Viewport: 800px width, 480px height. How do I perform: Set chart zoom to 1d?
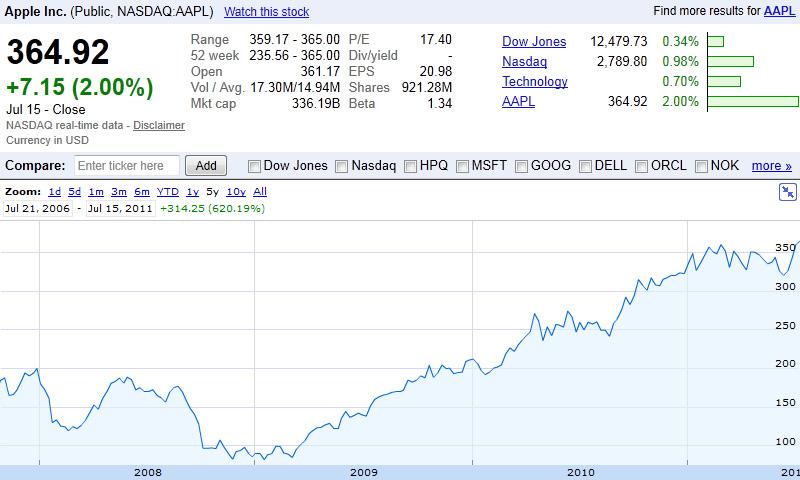55,192
